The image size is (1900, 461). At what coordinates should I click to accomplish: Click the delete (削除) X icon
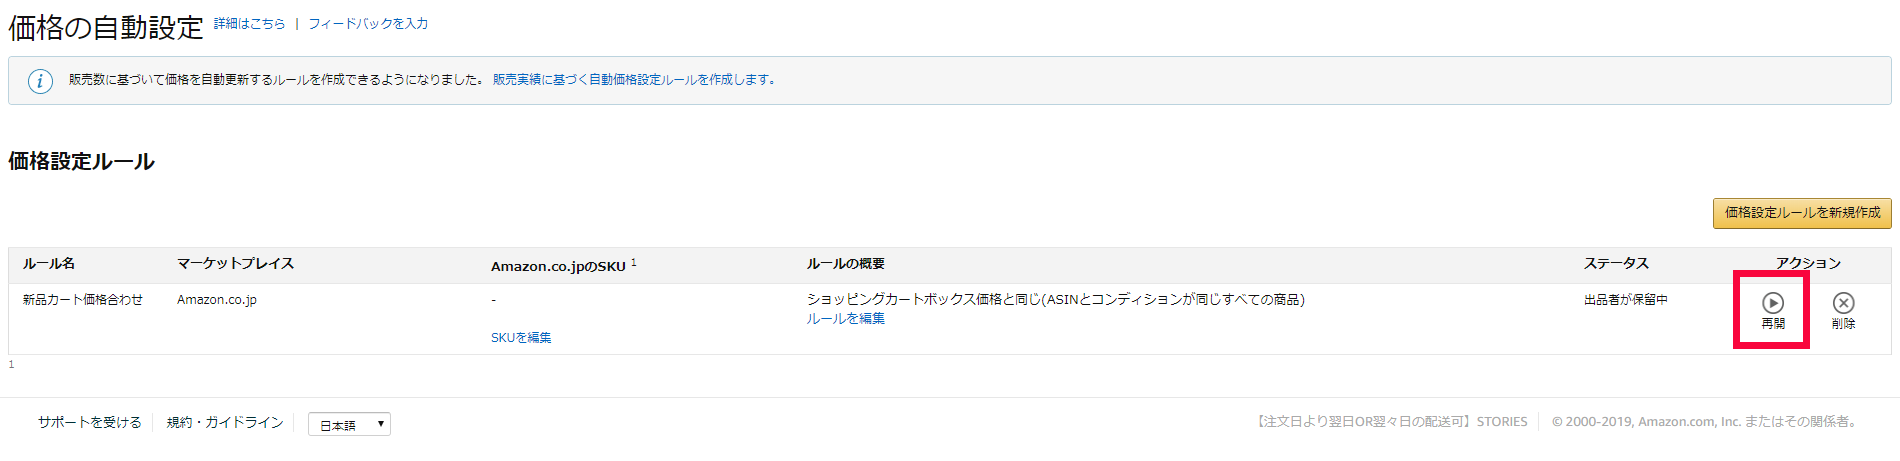click(x=1843, y=303)
